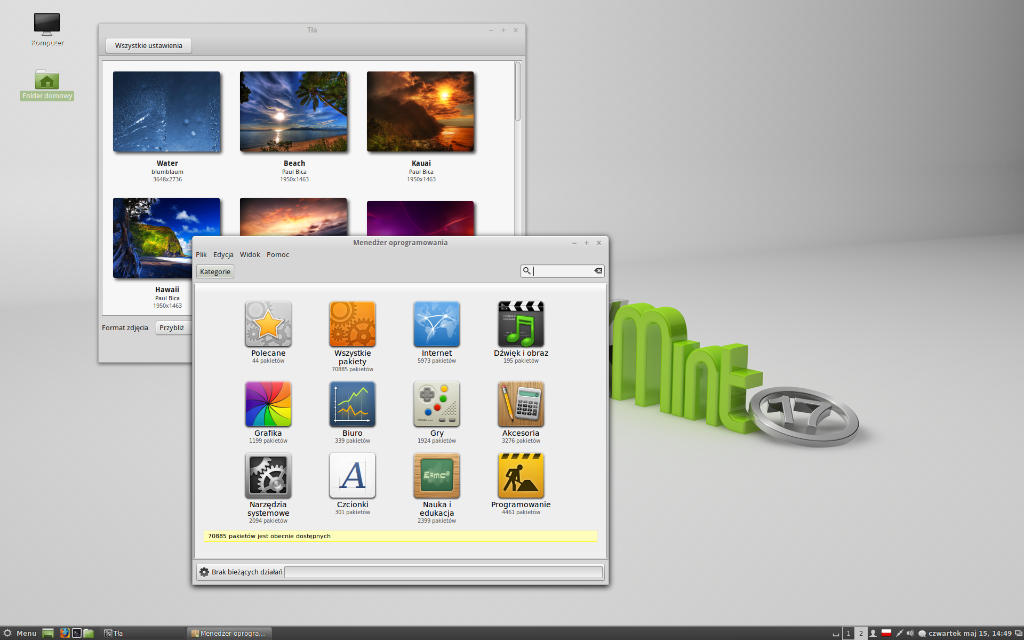This screenshot has height=640, width=1024.
Task: Click the window list icon at the panel's end
Action: pyautogui.click(x=1018, y=633)
